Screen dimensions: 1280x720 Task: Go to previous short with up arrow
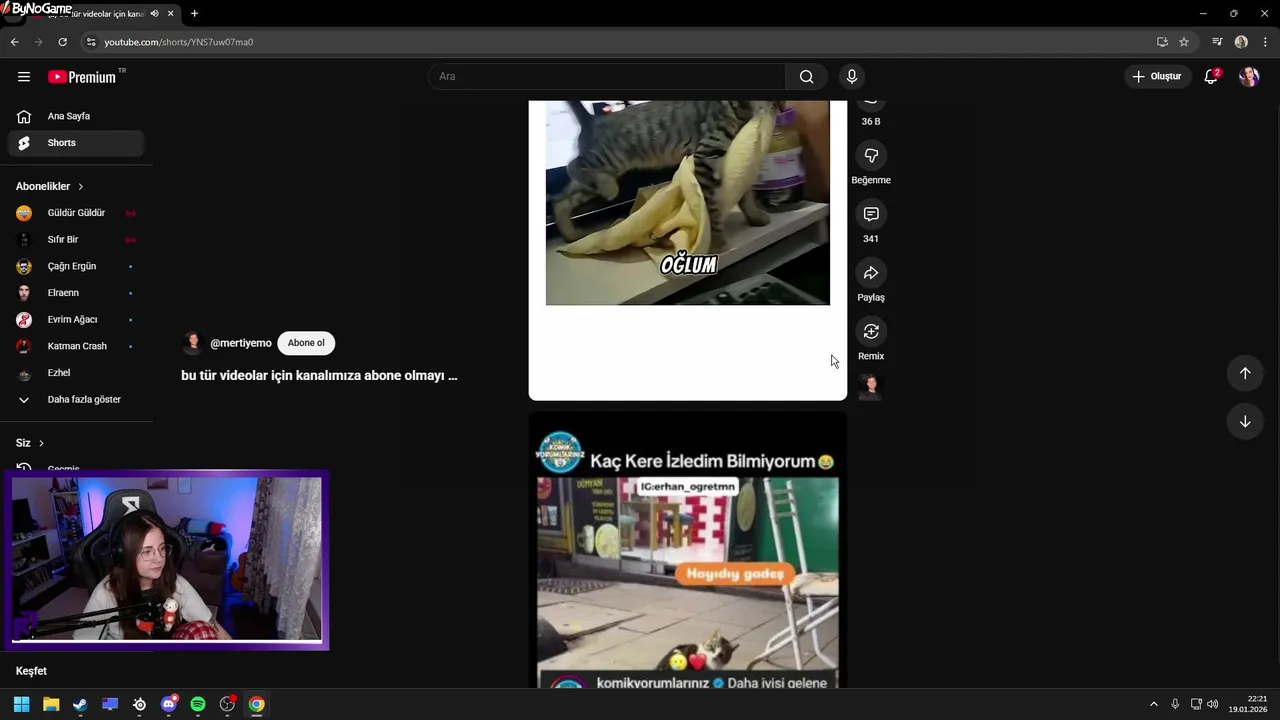[x=1245, y=373]
